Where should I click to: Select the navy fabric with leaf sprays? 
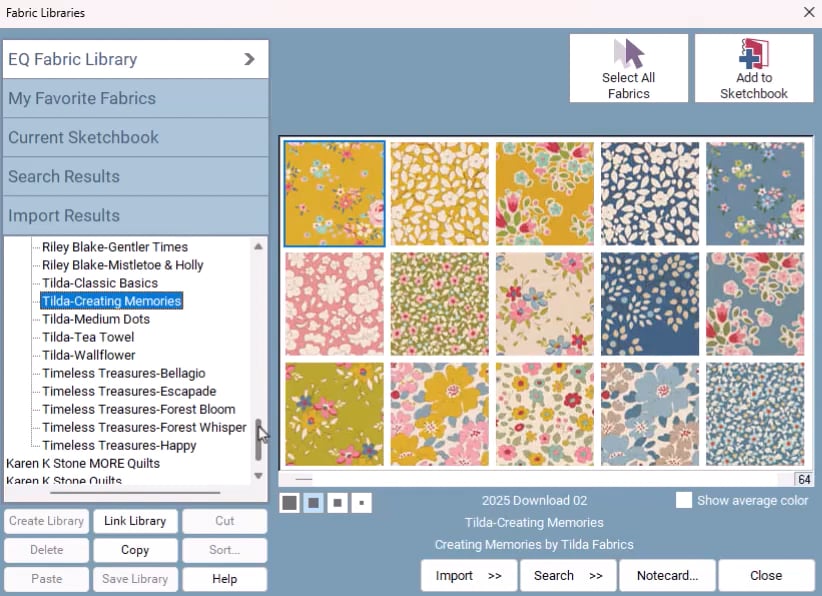[650, 304]
